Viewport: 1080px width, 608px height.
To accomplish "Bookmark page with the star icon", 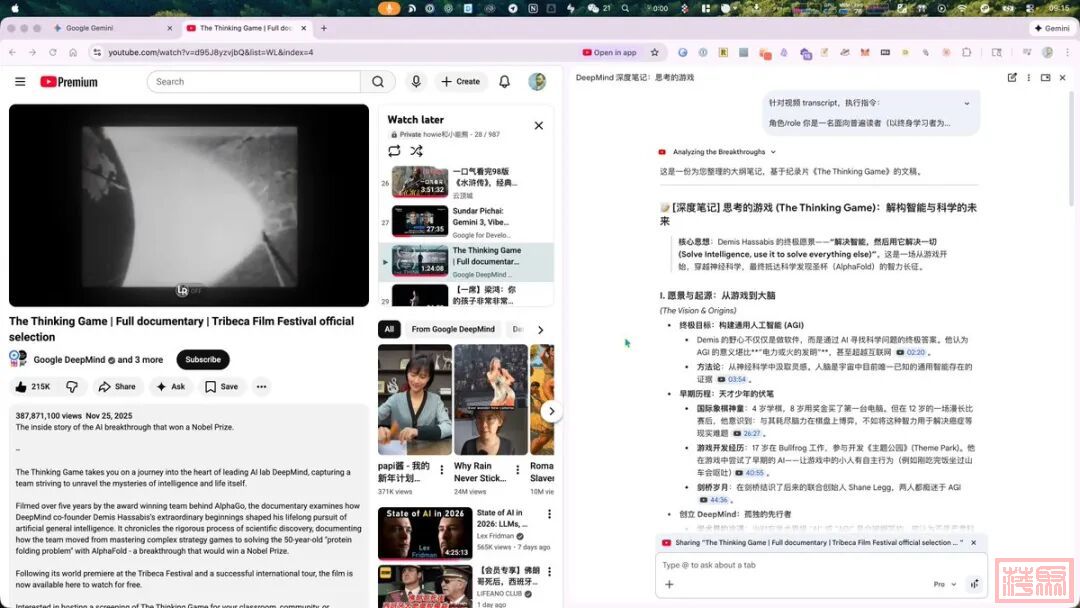I will pos(655,52).
